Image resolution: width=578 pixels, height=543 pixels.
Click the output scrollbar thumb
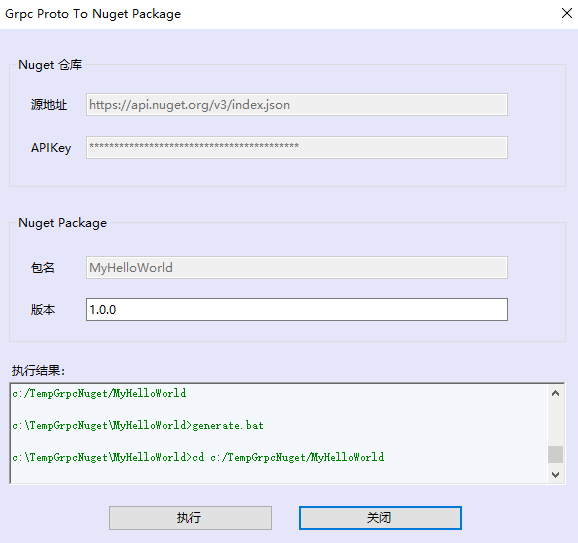coord(556,454)
